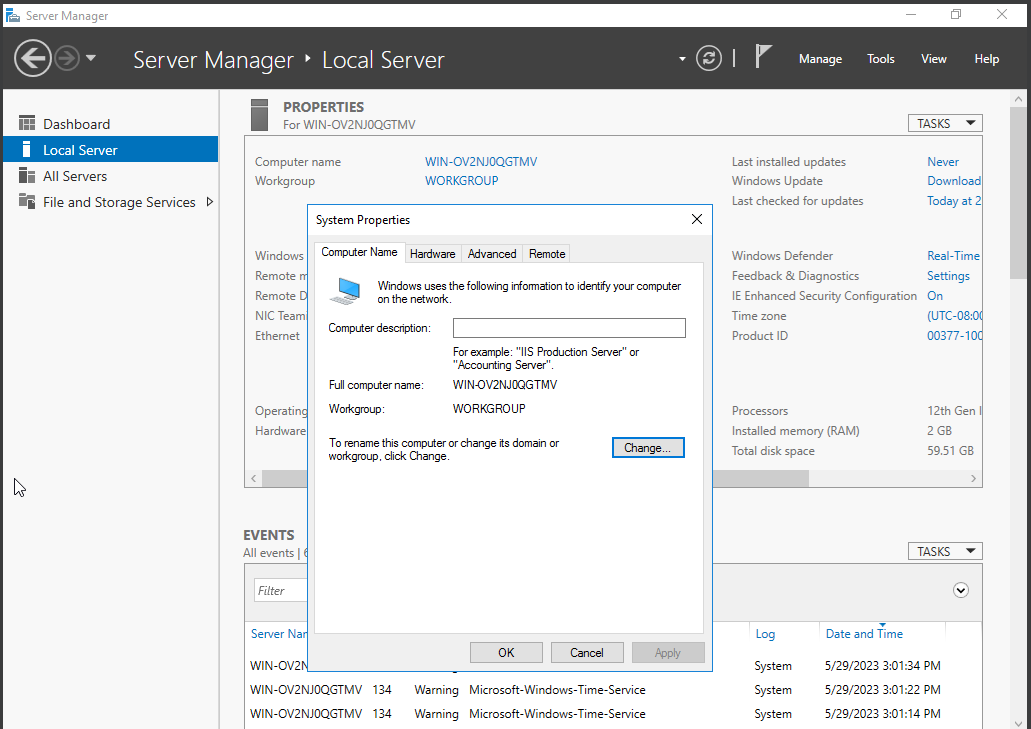Open the Events TASKS dropdown
1031x729 pixels.
(945, 552)
